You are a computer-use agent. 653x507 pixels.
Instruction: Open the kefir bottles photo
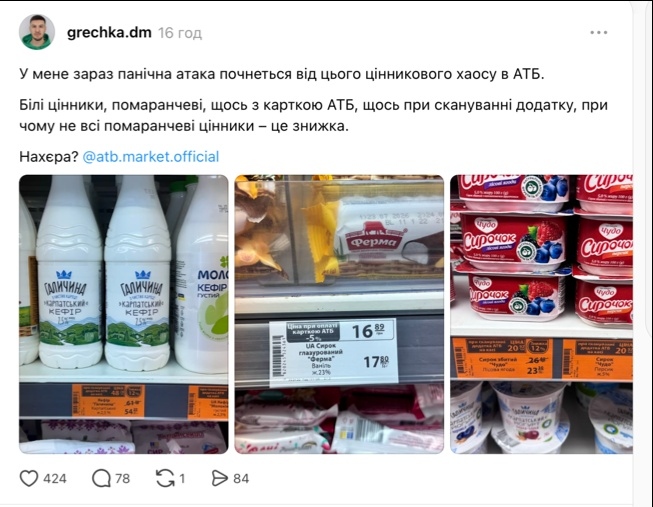coord(124,314)
